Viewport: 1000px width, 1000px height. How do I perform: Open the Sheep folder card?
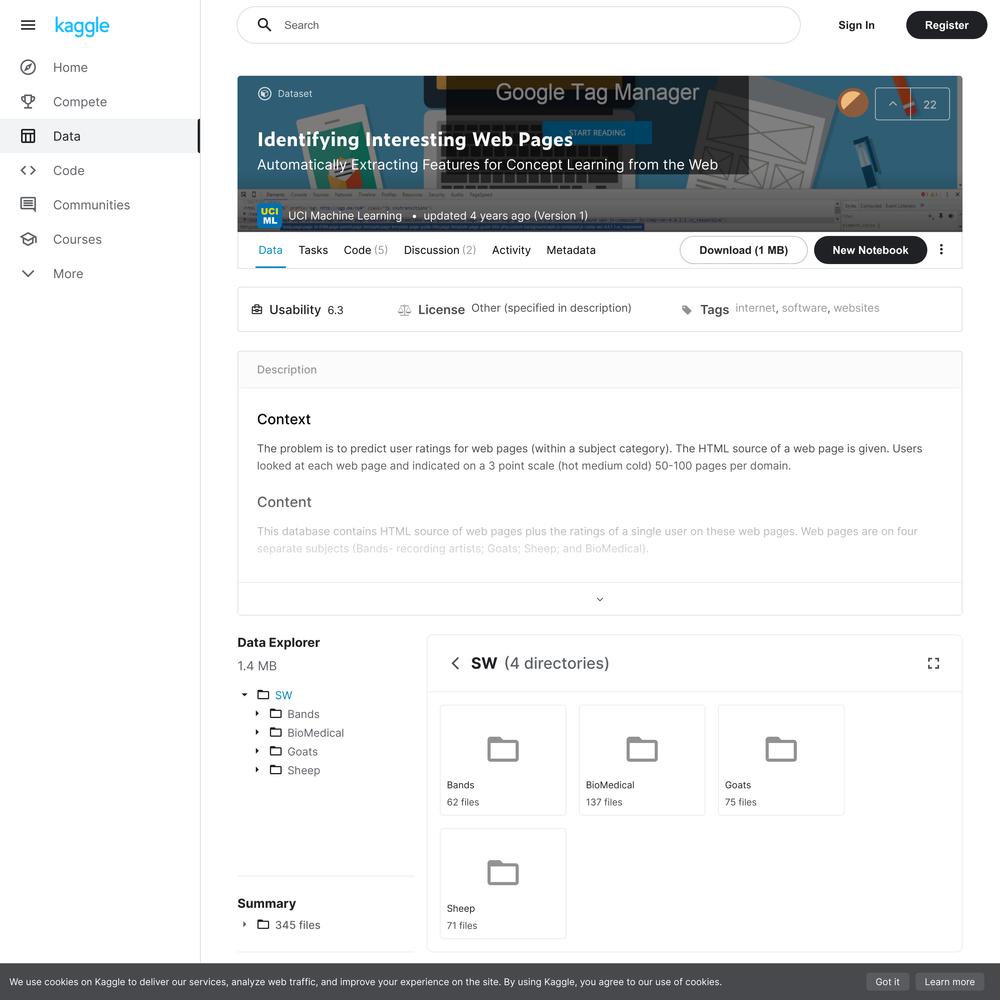click(x=503, y=883)
